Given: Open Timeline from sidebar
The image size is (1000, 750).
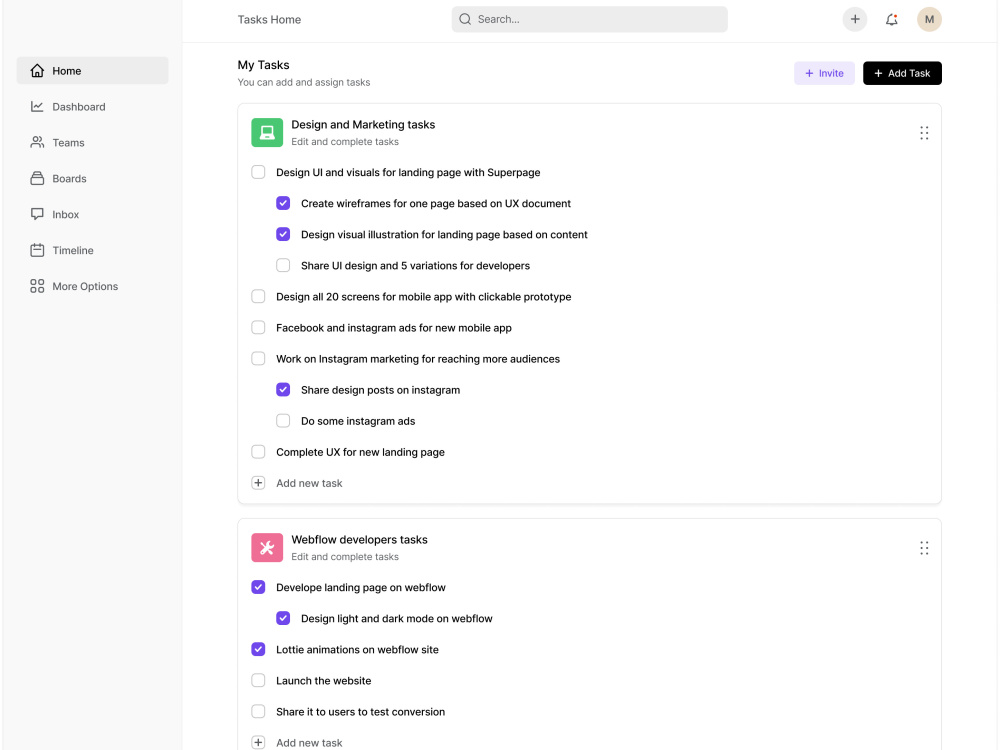Looking at the screenshot, I should 92,250.
